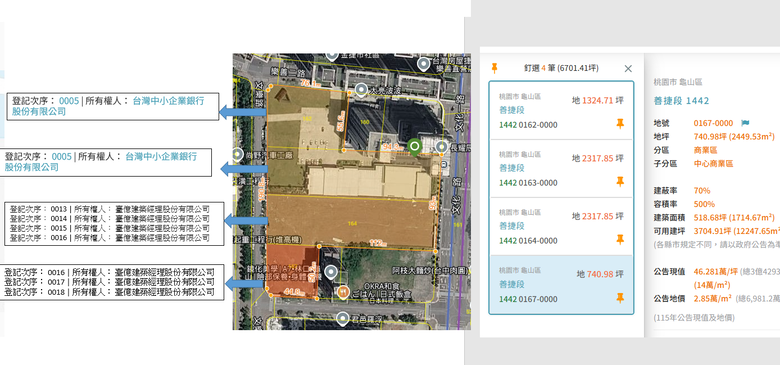Select the 1324.71 坪 area value
This screenshot has height=365, width=780.
597,101
